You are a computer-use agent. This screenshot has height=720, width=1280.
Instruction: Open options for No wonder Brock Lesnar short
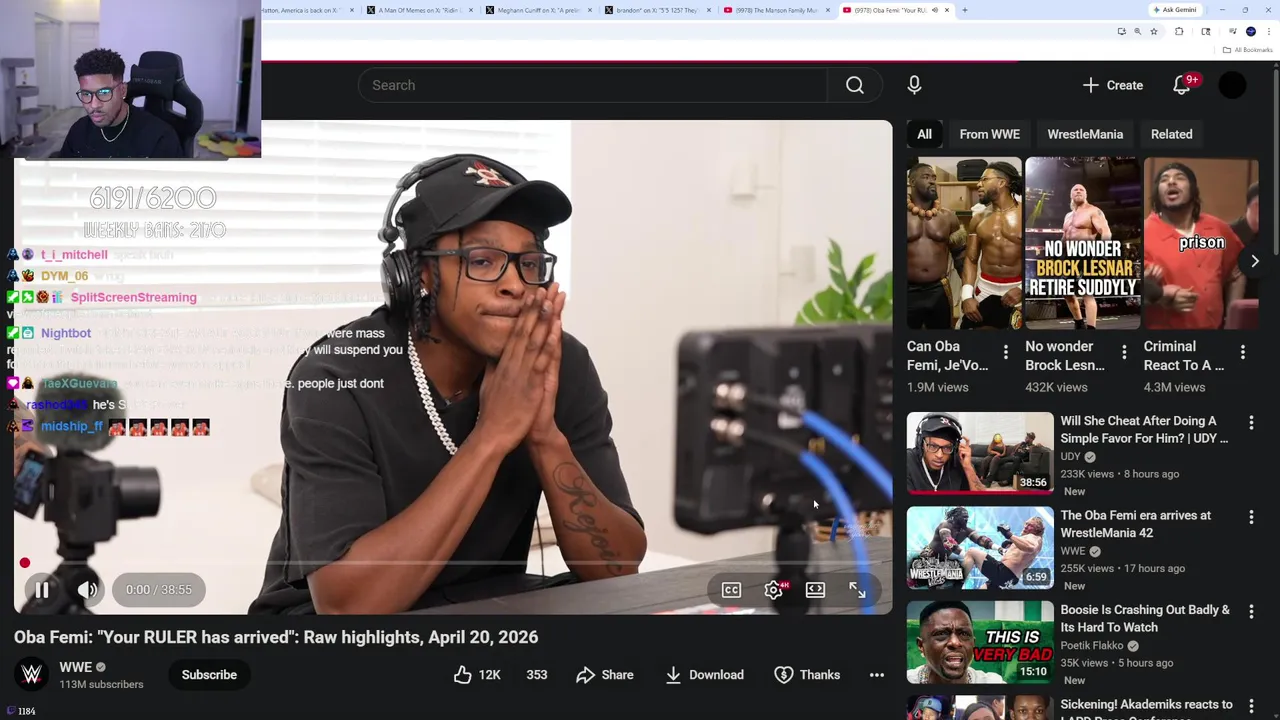(x=1124, y=352)
